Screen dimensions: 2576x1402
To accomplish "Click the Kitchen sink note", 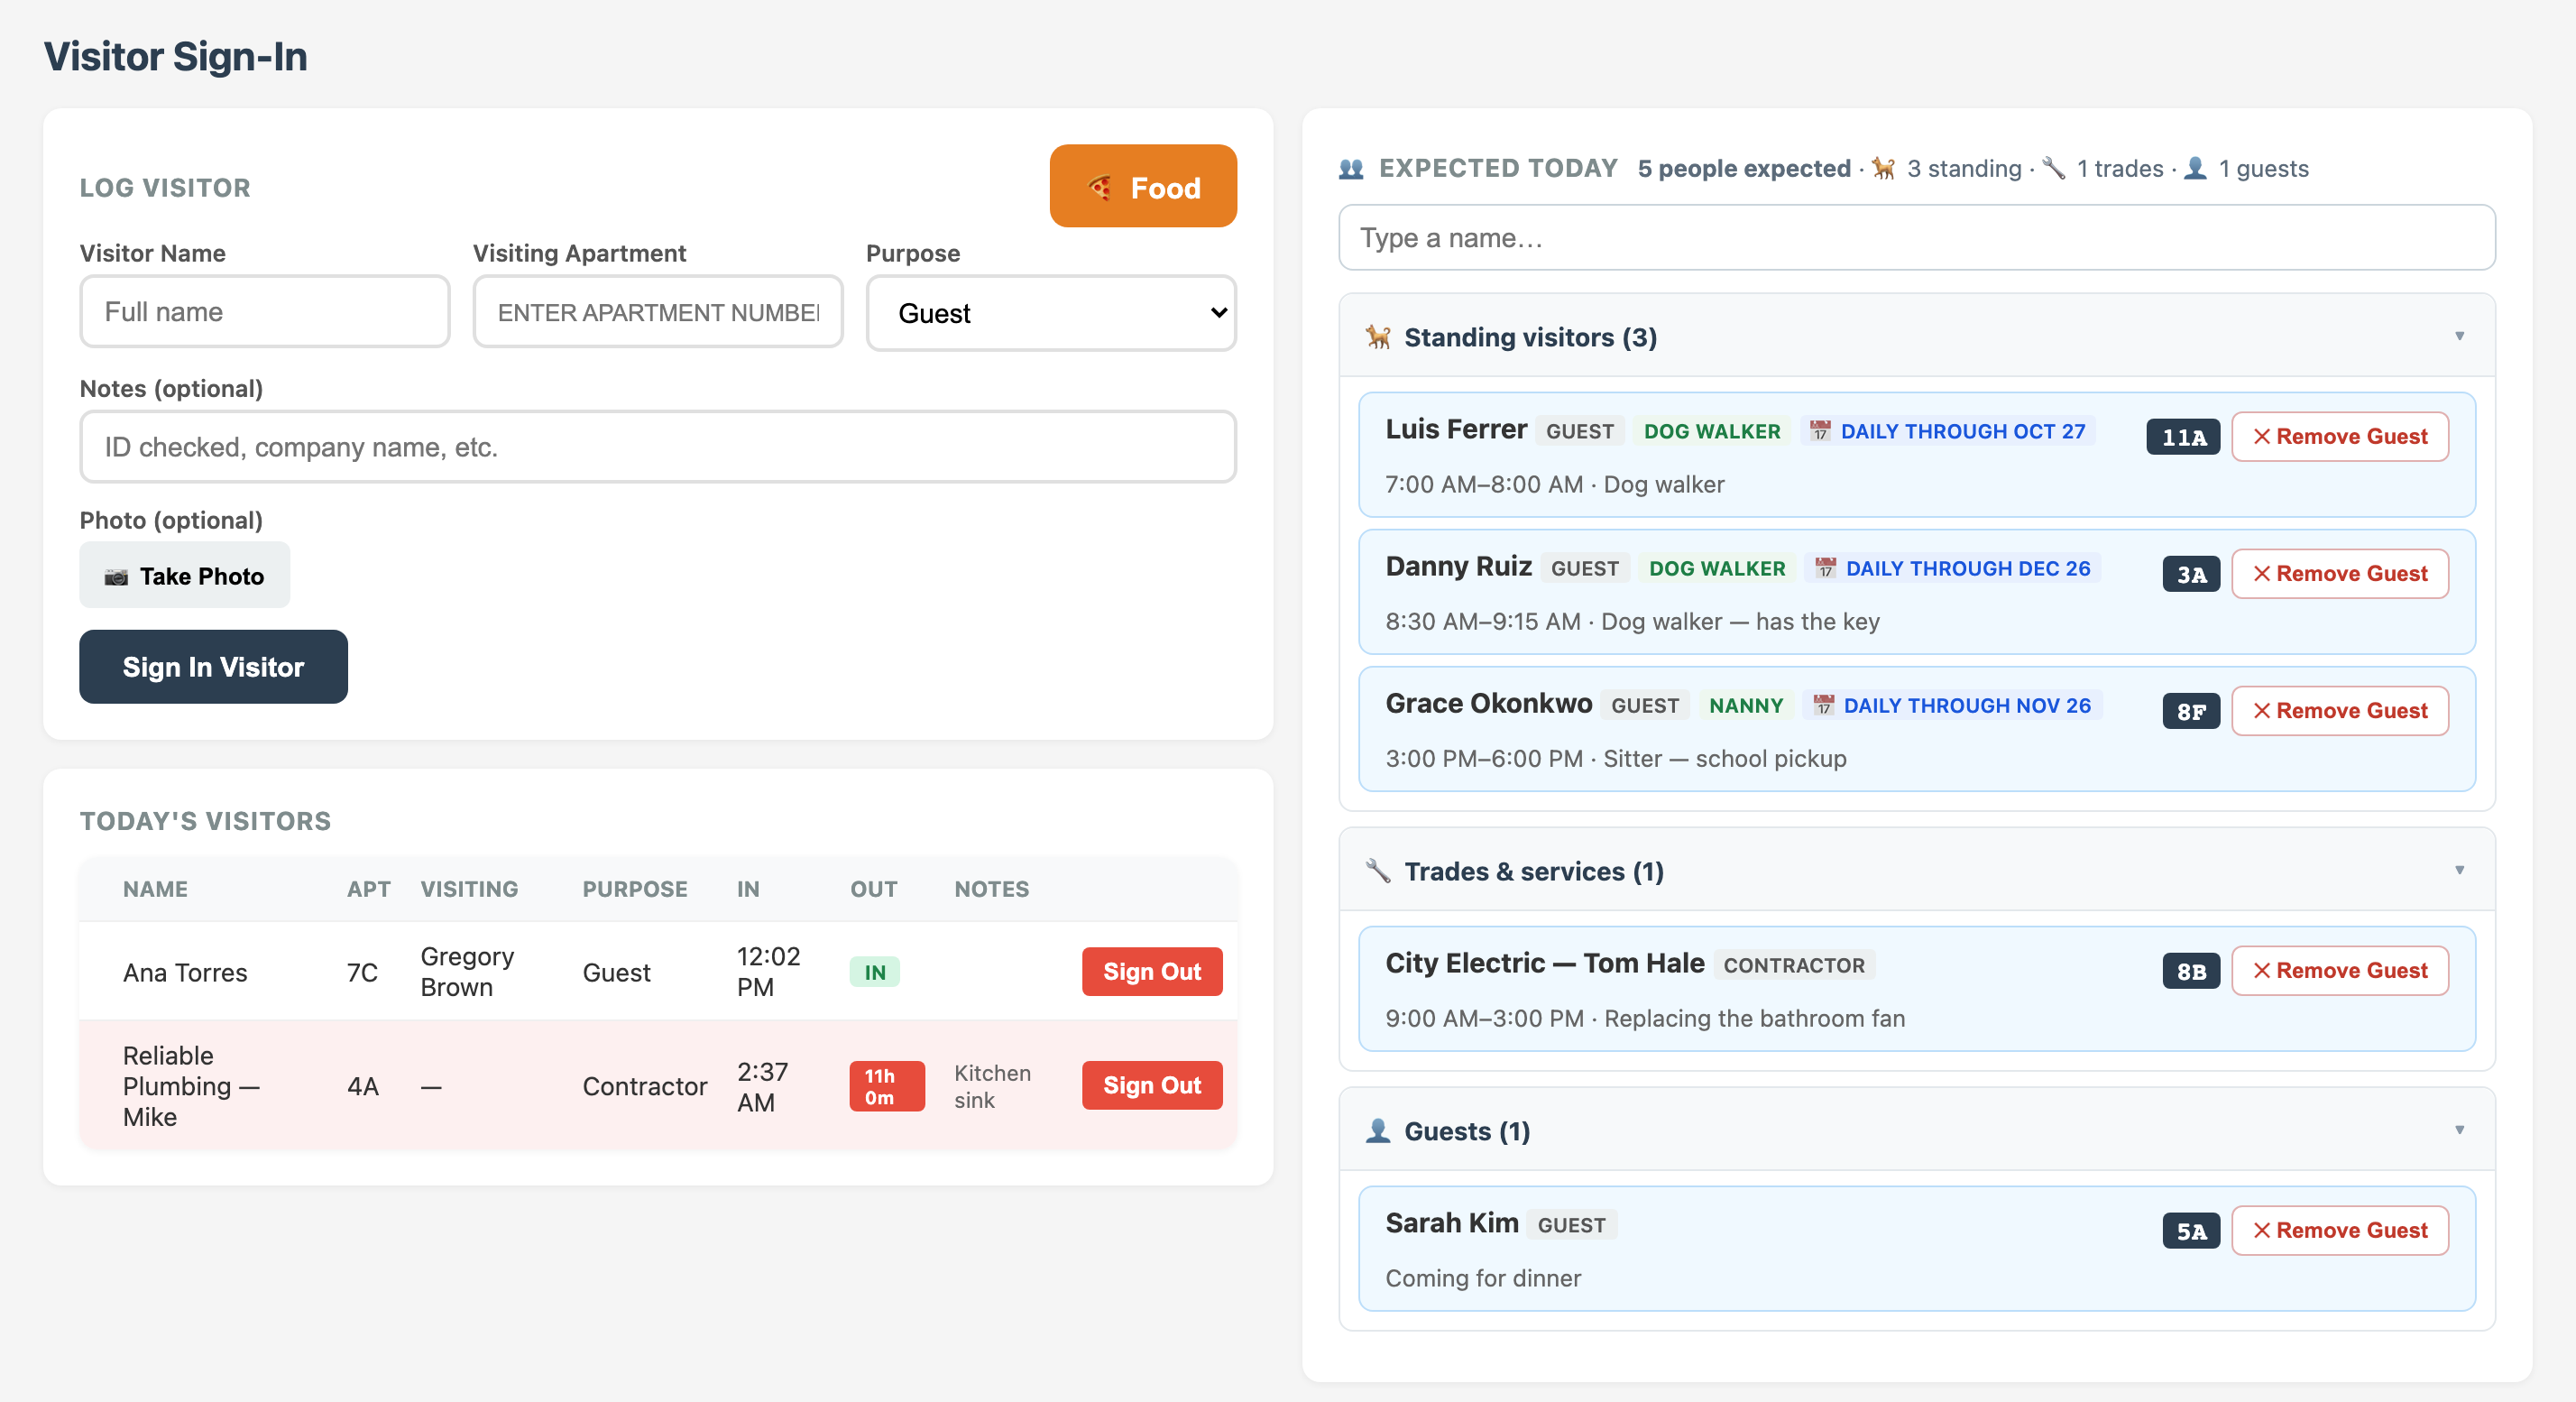I will [x=991, y=1086].
